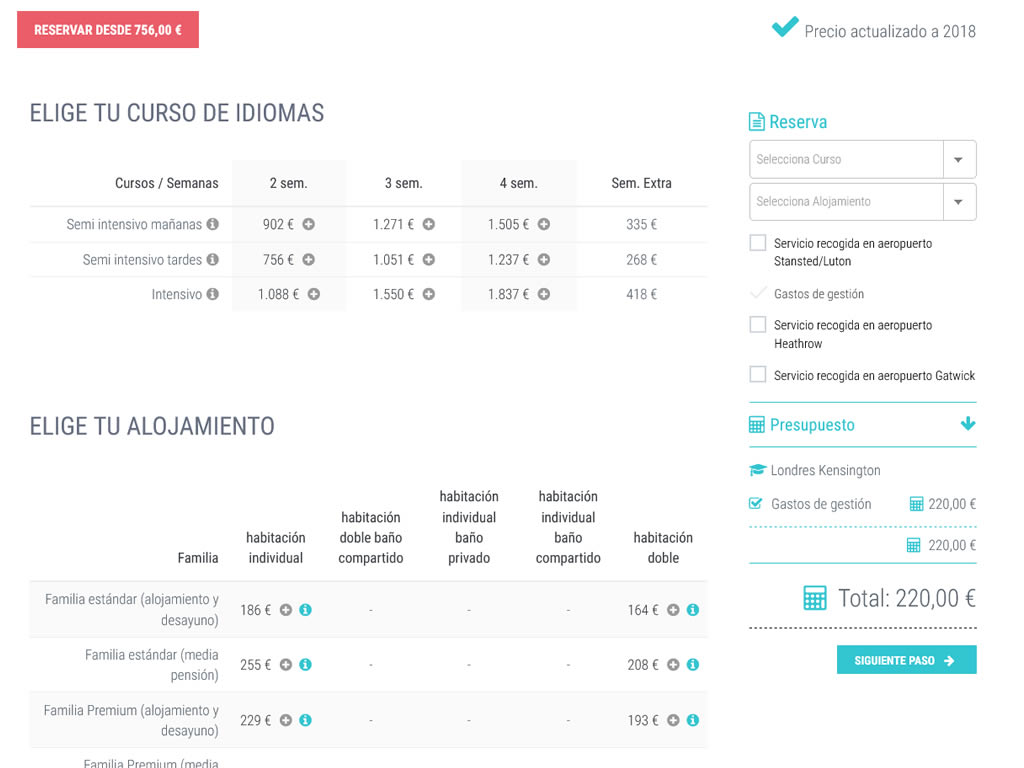Click the Londres Kensington budget entry
The width and height of the screenshot is (1024, 768).
[x=824, y=470]
